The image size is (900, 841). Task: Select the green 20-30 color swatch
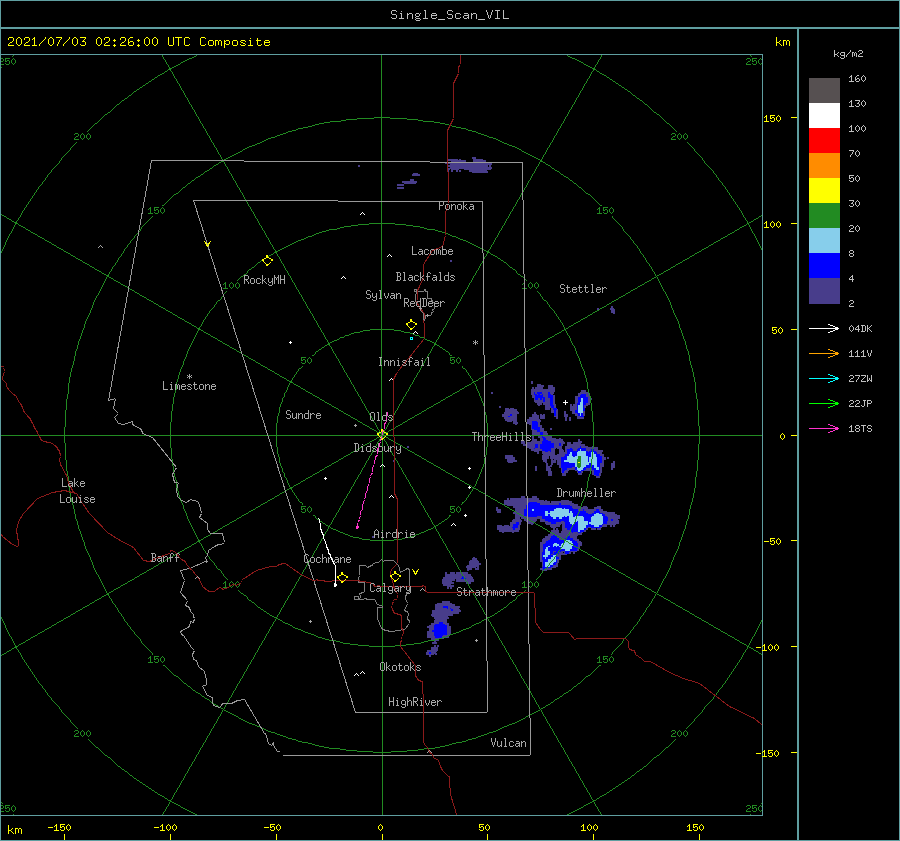824,216
